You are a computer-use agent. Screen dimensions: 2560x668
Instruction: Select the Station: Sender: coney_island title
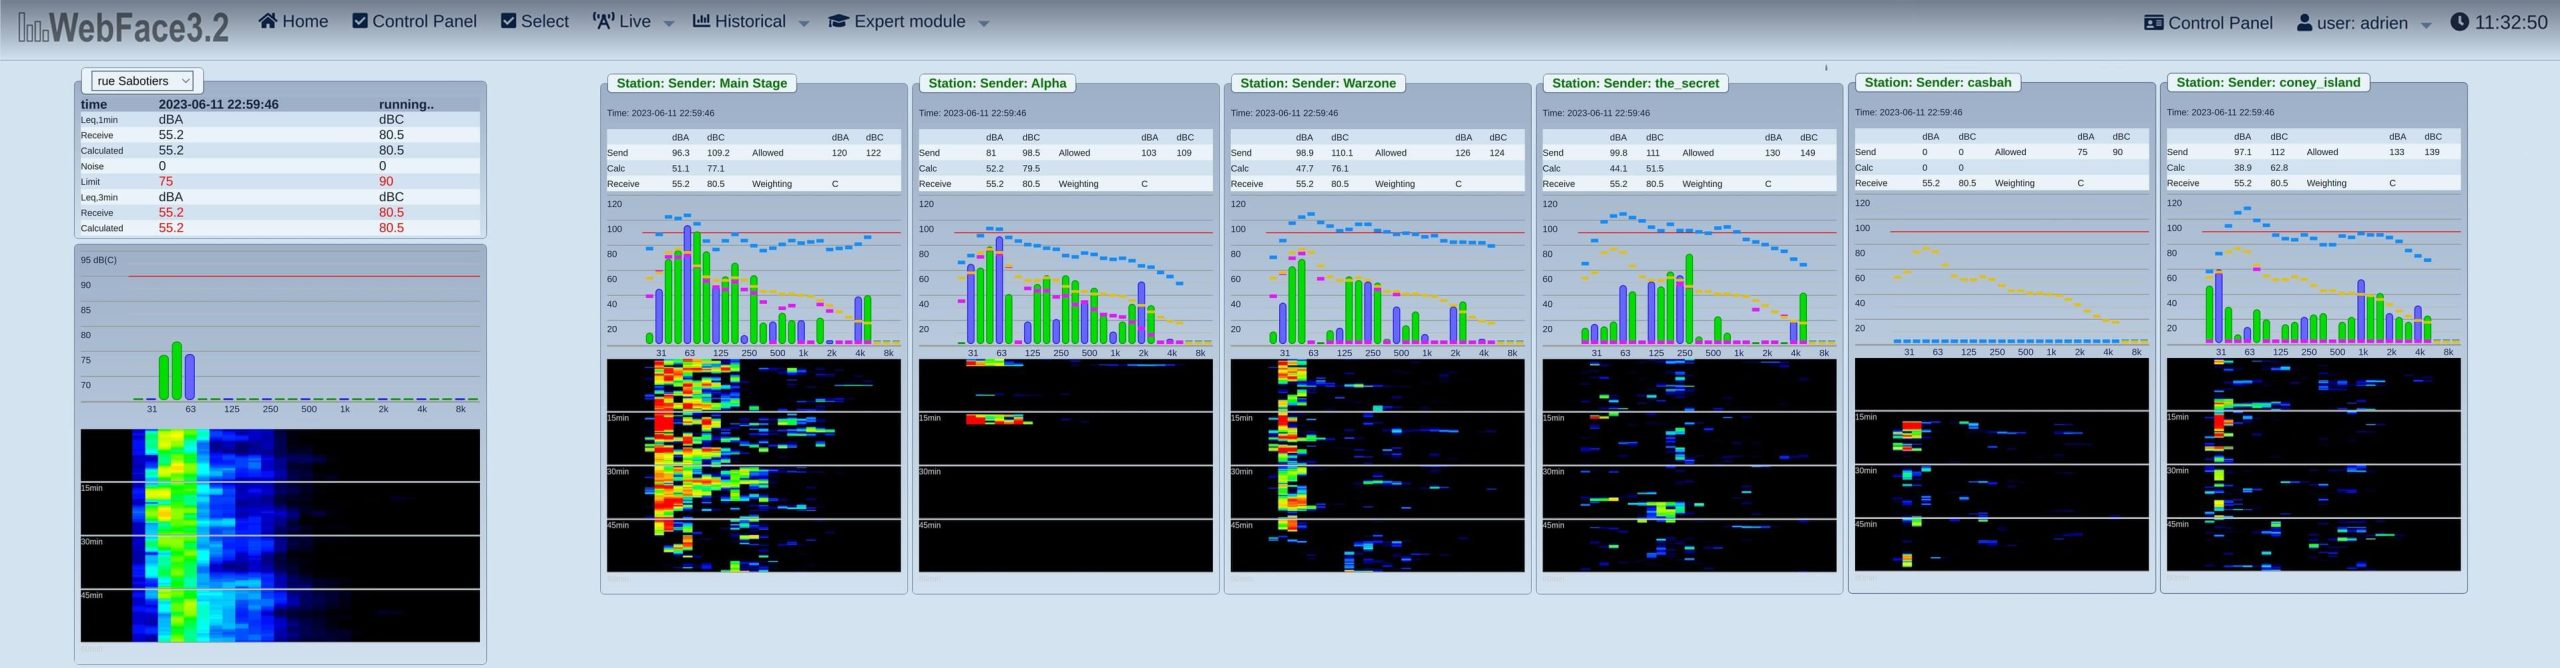coord(2267,82)
